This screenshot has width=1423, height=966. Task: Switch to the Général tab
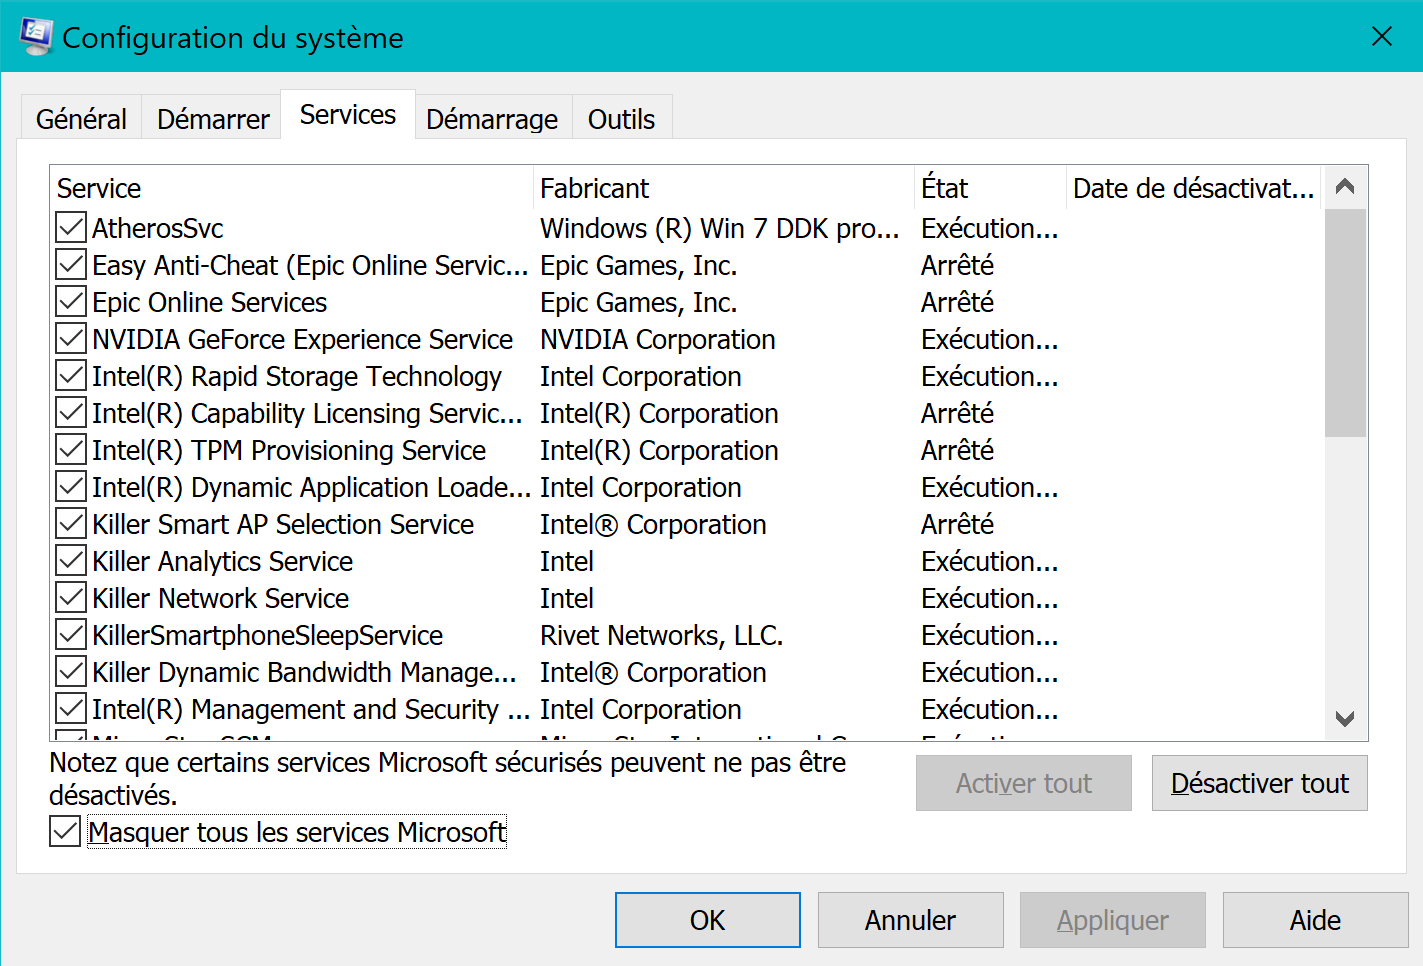click(81, 119)
